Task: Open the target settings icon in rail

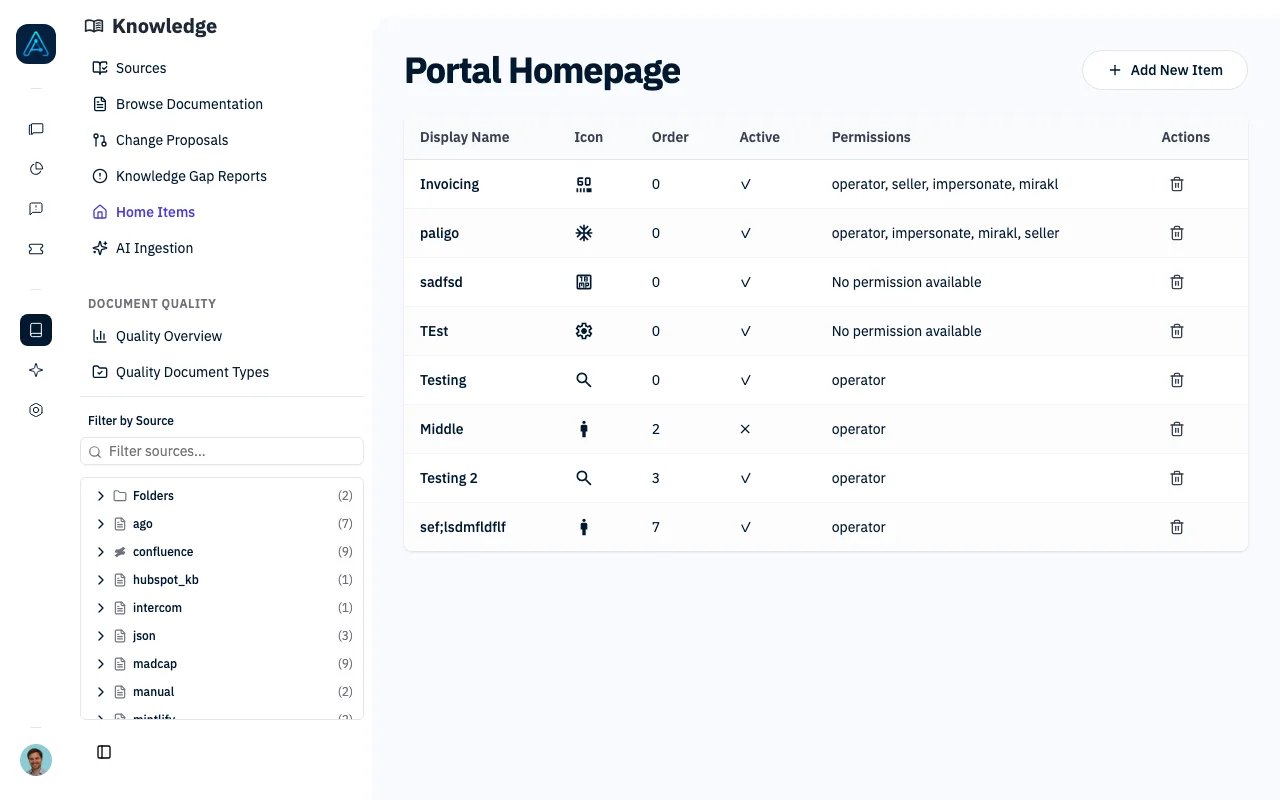Action: point(36,410)
